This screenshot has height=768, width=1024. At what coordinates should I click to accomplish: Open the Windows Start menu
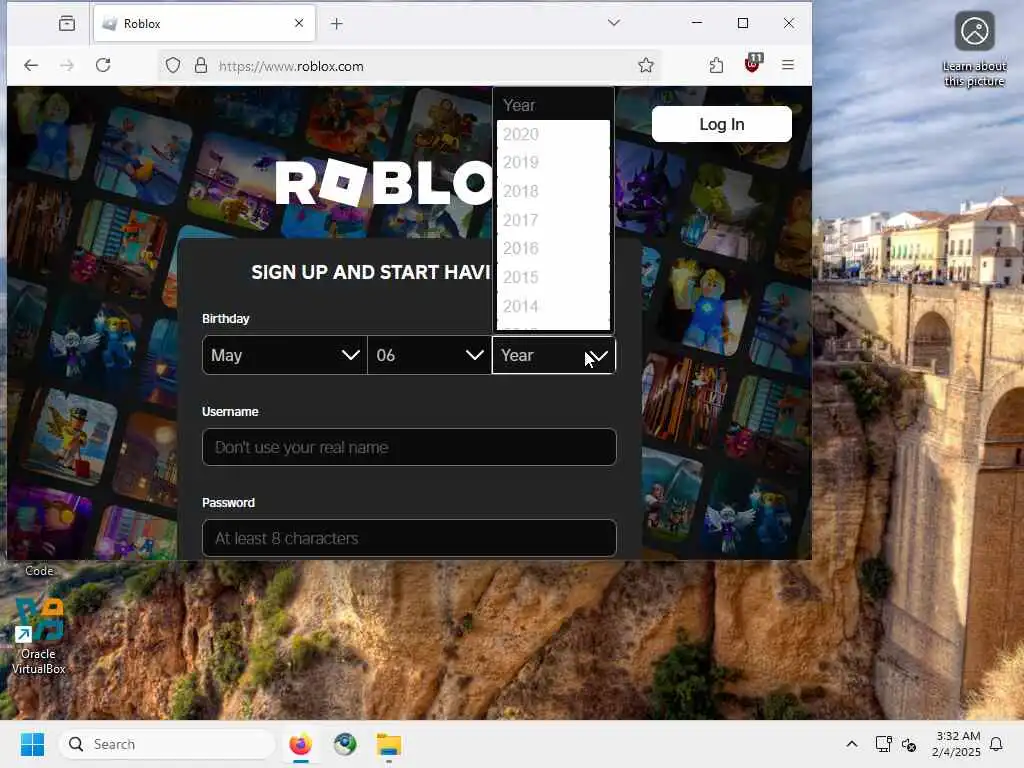pyautogui.click(x=32, y=744)
